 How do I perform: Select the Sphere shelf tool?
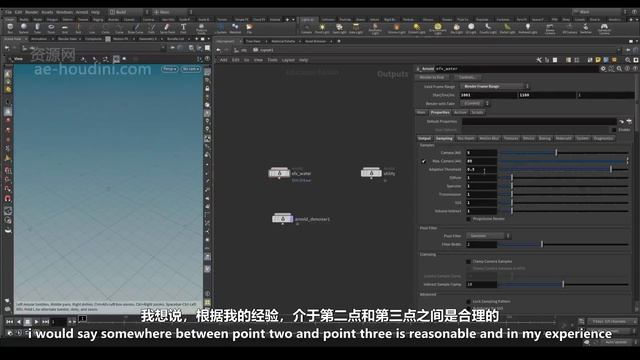pos(24,28)
